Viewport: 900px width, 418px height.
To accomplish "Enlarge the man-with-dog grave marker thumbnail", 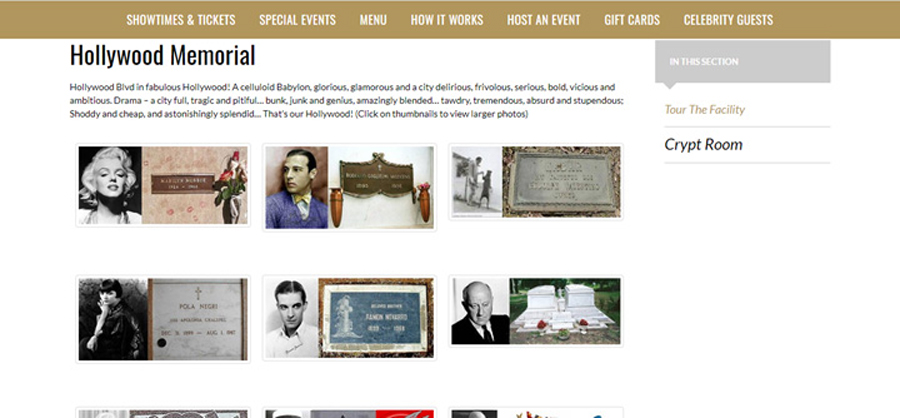I will tap(536, 181).
